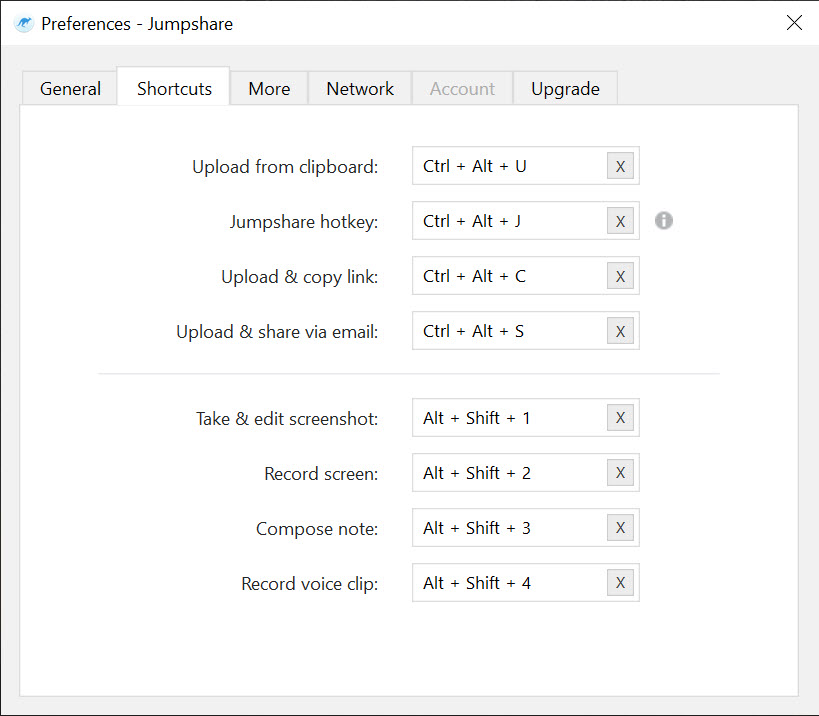Clear the Jumpshare hotkey shortcut
The width and height of the screenshot is (819, 716).
tap(620, 221)
